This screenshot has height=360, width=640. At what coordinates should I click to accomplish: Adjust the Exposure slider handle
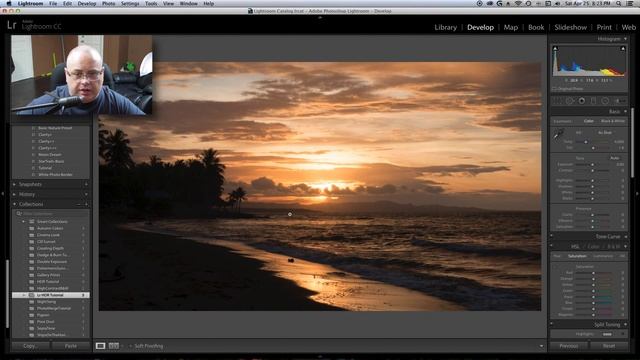coord(593,164)
